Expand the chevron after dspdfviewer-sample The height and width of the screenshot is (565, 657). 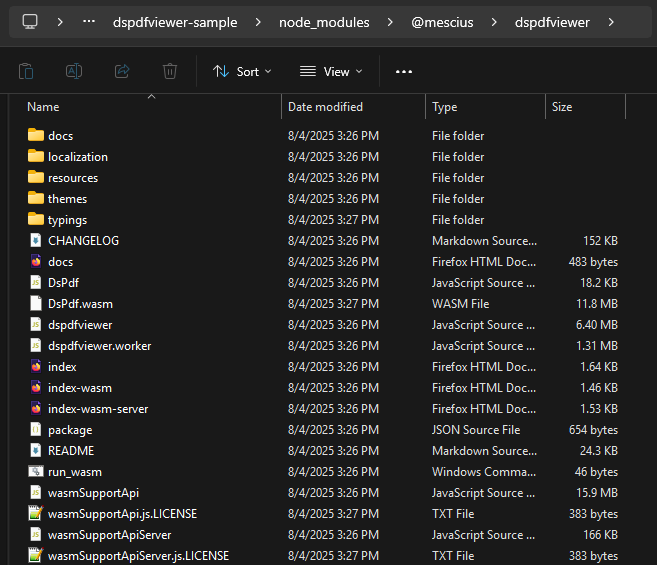coord(258,22)
